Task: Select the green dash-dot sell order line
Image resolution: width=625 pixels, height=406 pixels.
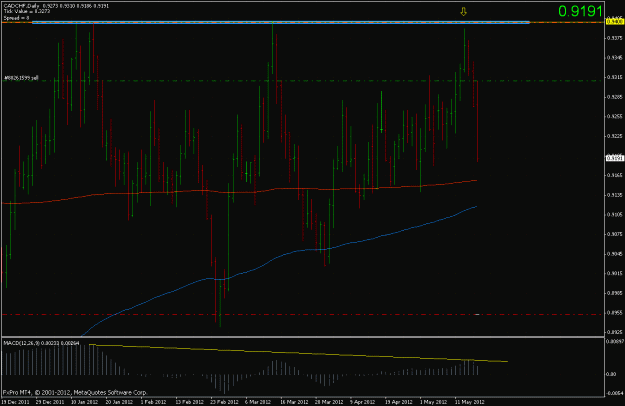Action: 303,81
